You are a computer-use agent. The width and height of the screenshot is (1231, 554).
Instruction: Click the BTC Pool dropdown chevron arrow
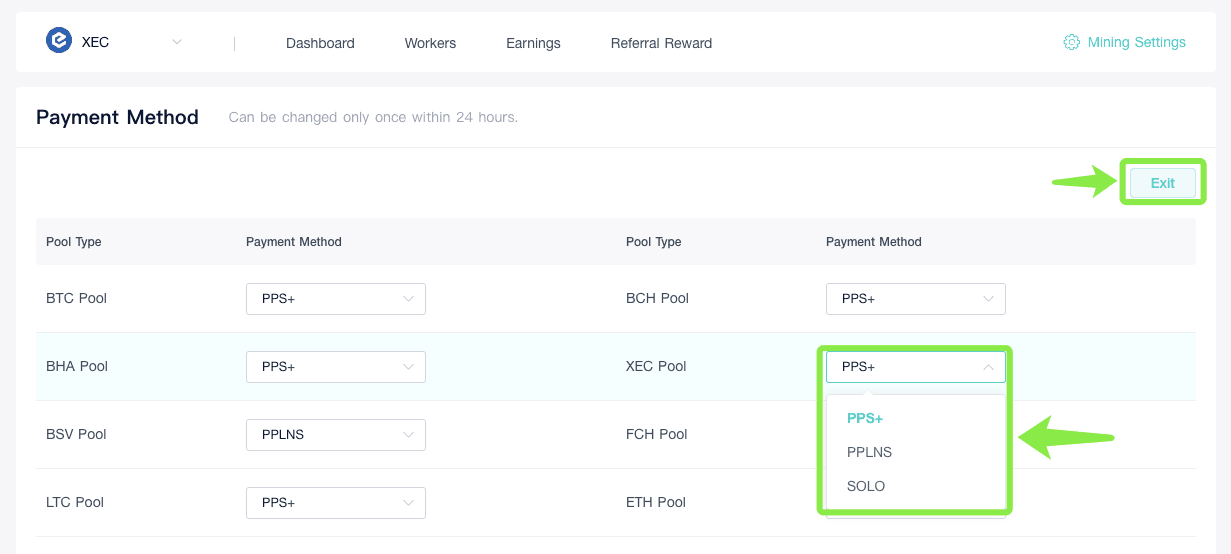[408, 299]
